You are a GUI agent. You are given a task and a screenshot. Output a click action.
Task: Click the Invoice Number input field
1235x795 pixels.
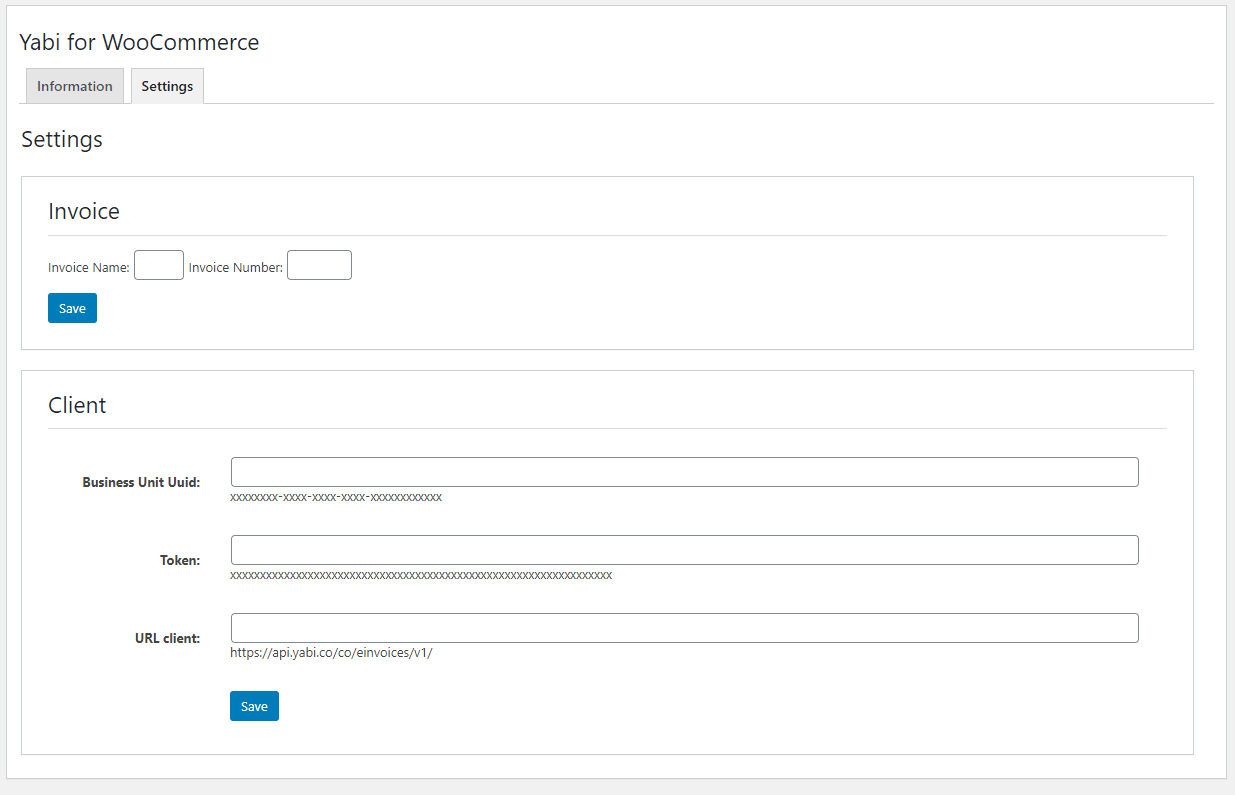tap(319, 265)
